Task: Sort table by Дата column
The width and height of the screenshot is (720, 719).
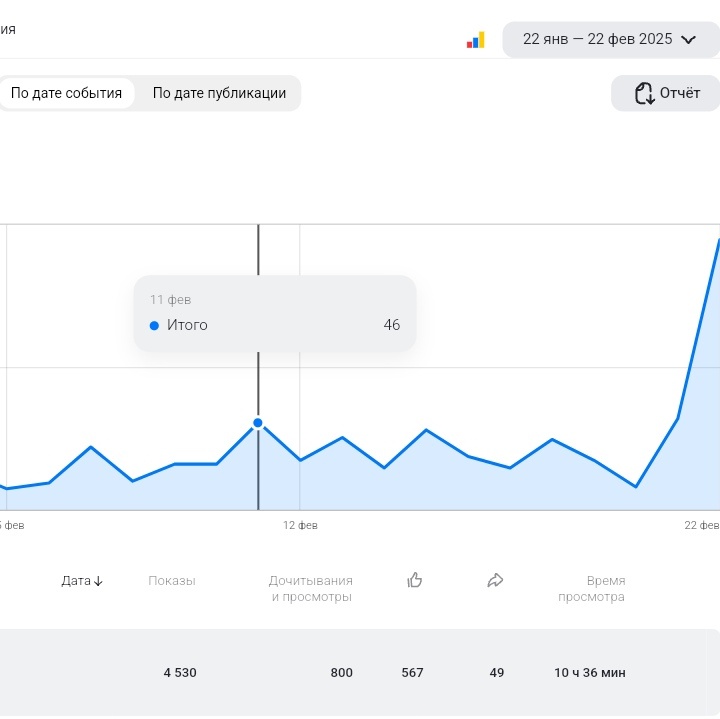Action: point(82,581)
